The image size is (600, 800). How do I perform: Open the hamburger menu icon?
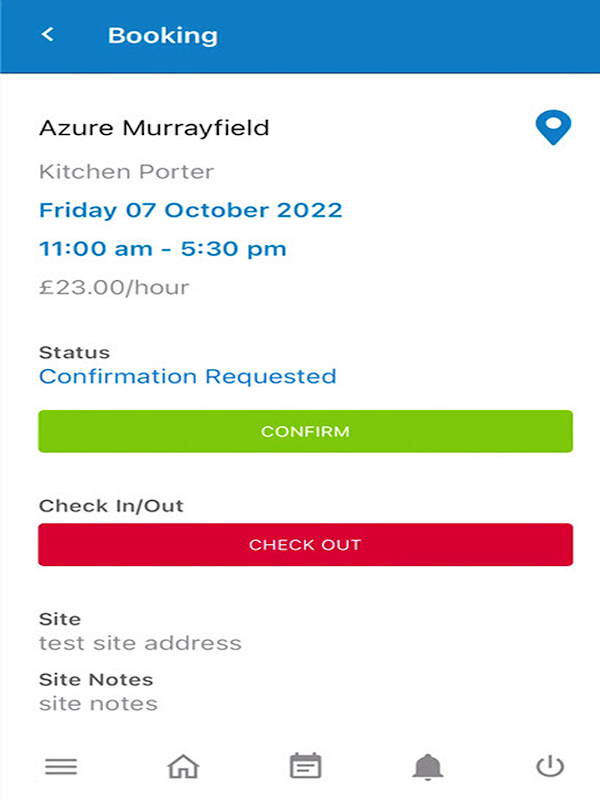[61, 766]
